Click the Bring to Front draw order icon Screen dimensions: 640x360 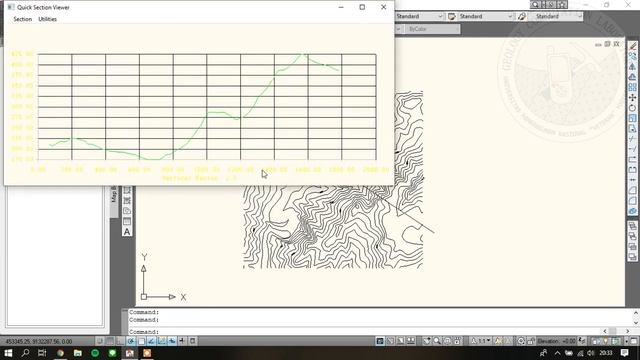[632, 226]
